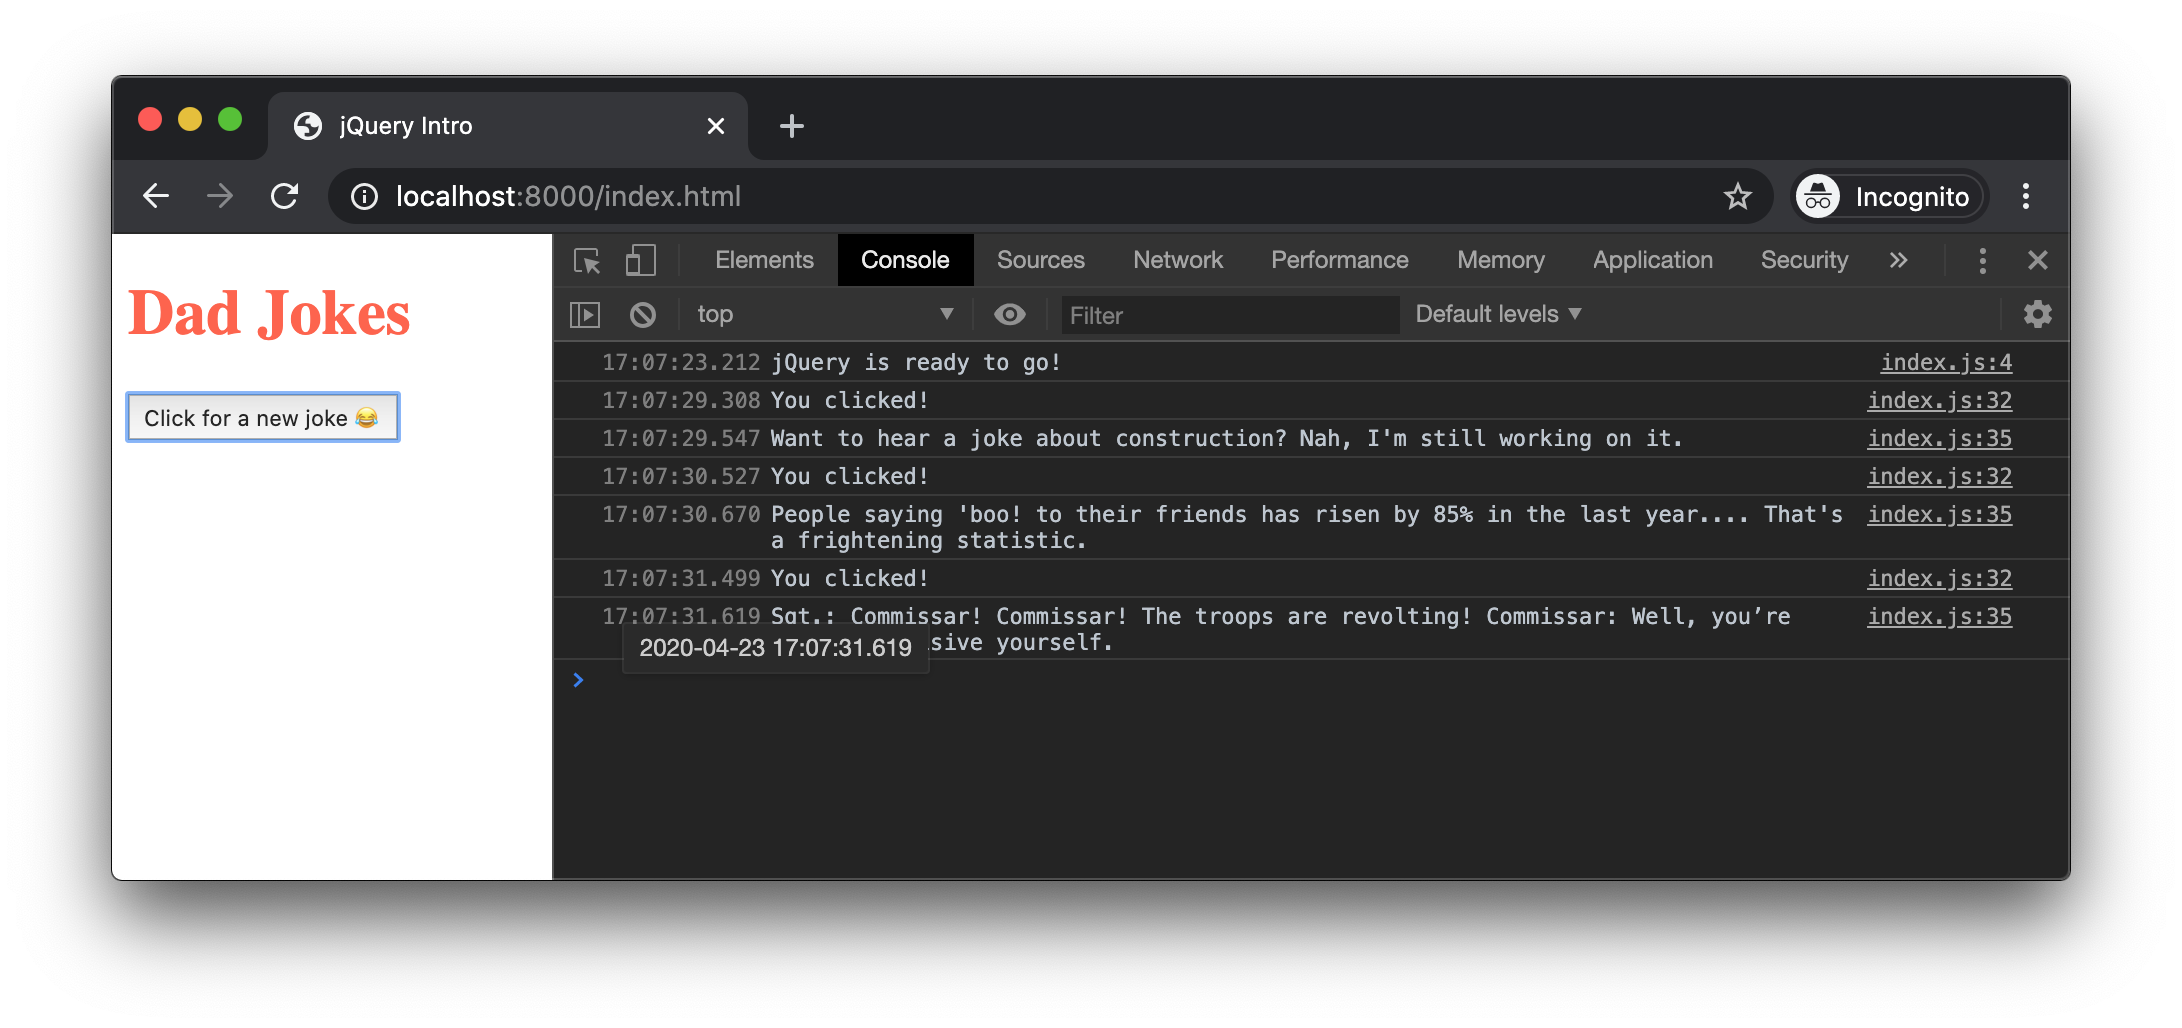Focus the console command prompt
Viewport: 2182px width, 1028px height.
(800, 680)
